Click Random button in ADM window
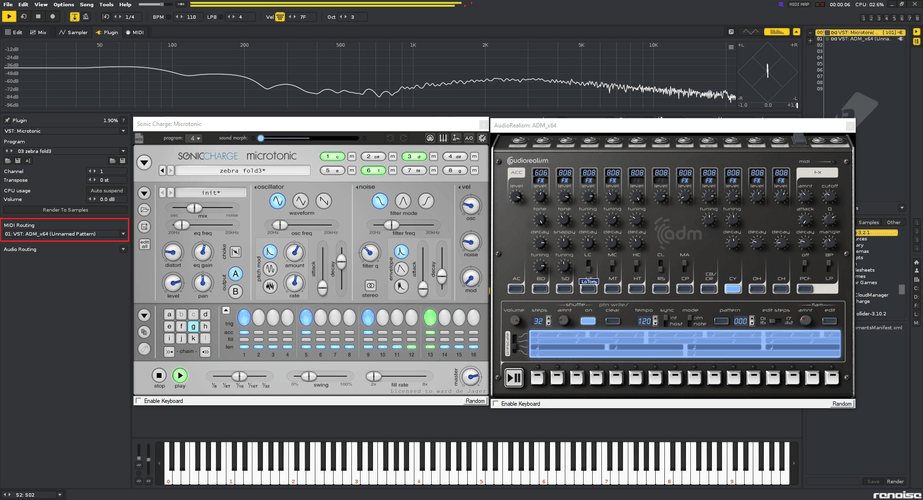The width and height of the screenshot is (923, 500). tap(842, 404)
